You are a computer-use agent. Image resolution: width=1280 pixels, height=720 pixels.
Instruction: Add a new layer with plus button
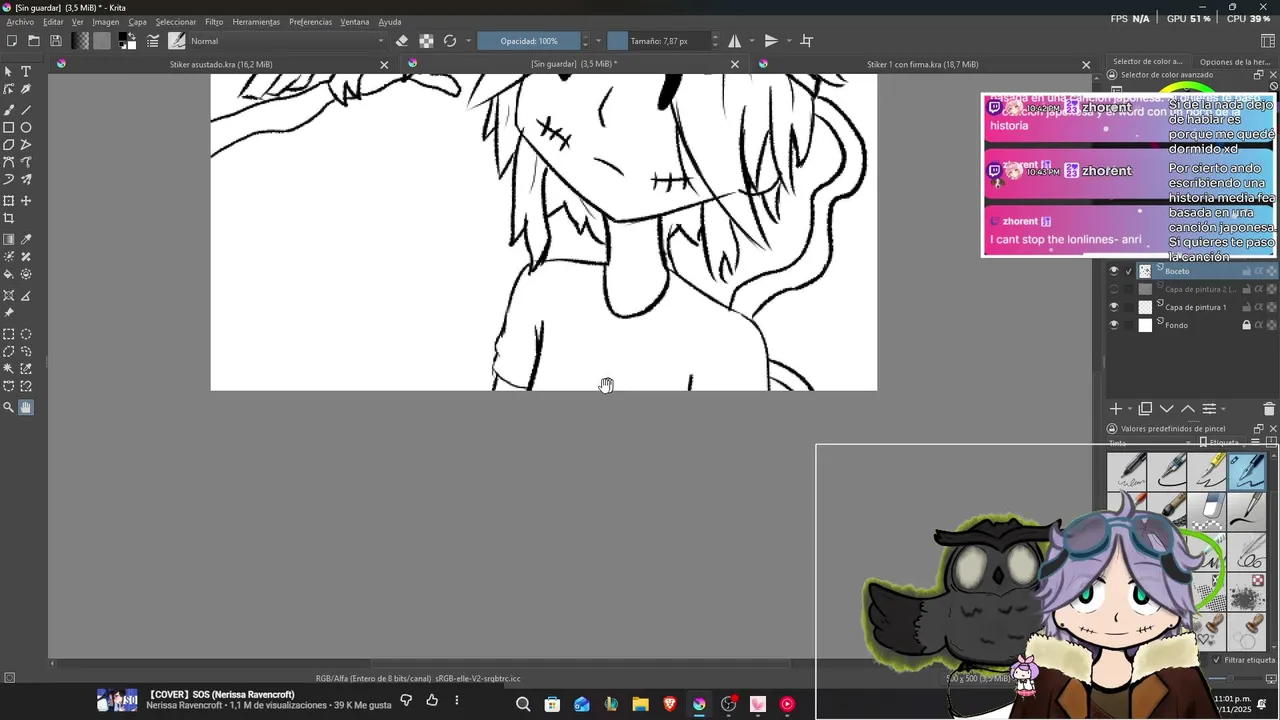tap(1116, 409)
